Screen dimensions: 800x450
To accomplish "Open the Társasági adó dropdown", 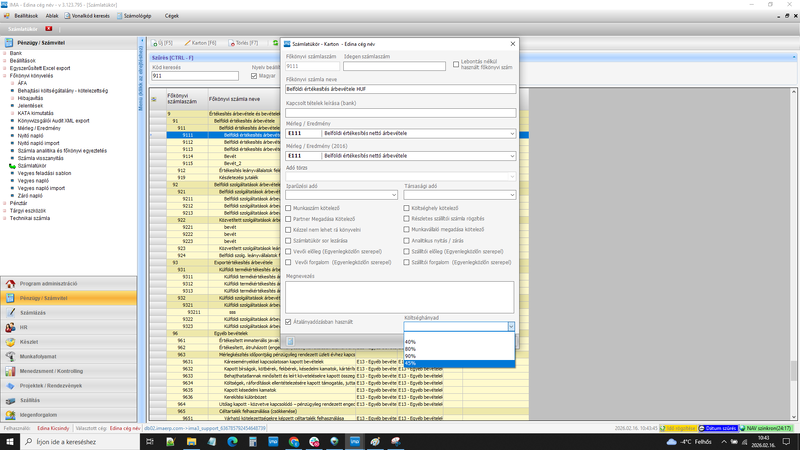I will (x=511, y=195).
